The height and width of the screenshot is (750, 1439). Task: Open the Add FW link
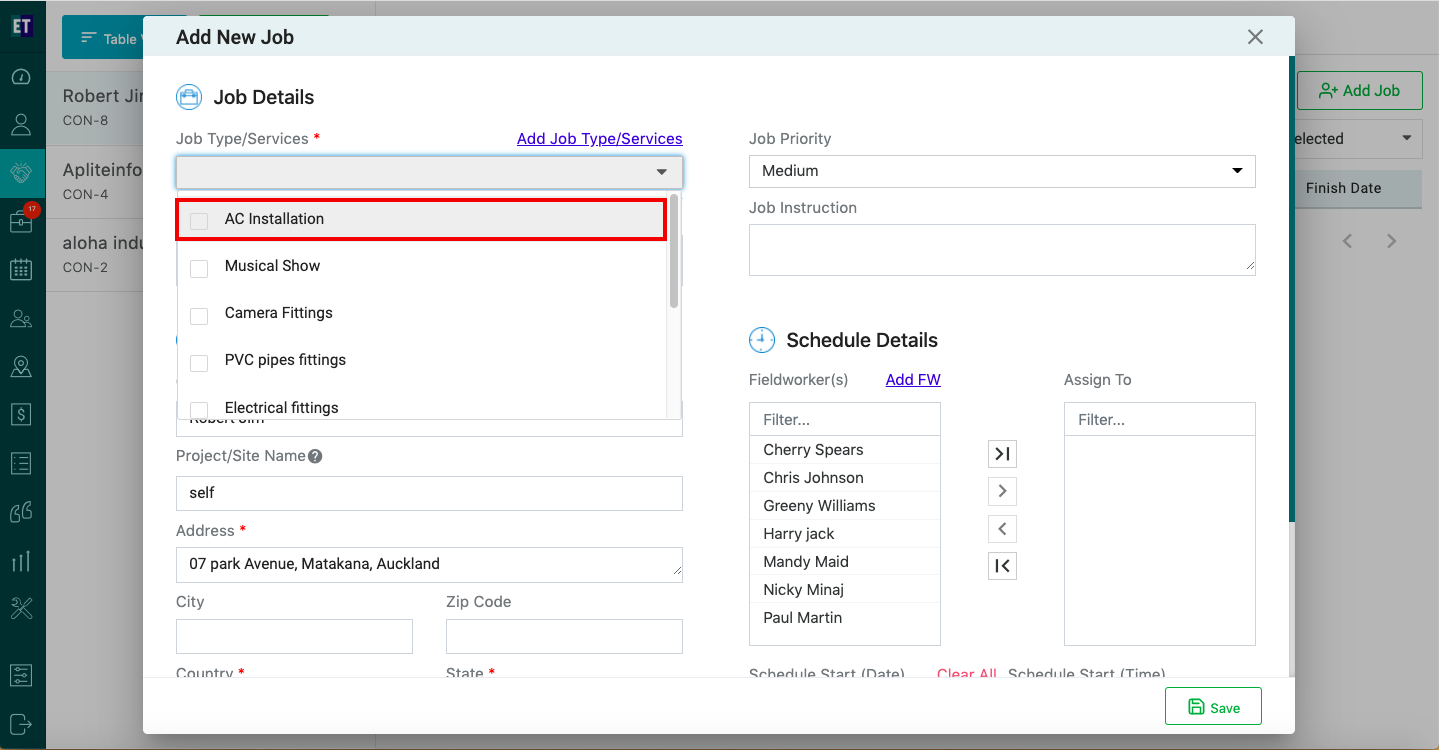tap(913, 380)
